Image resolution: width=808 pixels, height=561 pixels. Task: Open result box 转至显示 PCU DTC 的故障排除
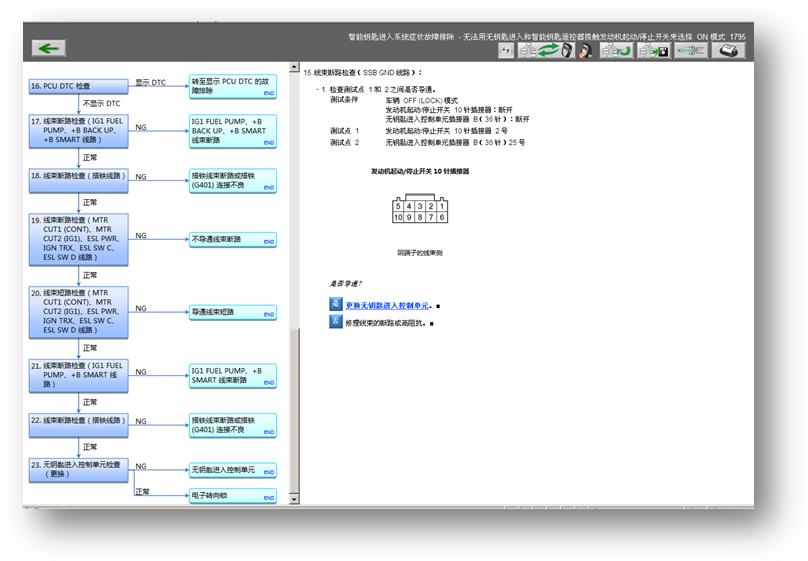coord(232,87)
